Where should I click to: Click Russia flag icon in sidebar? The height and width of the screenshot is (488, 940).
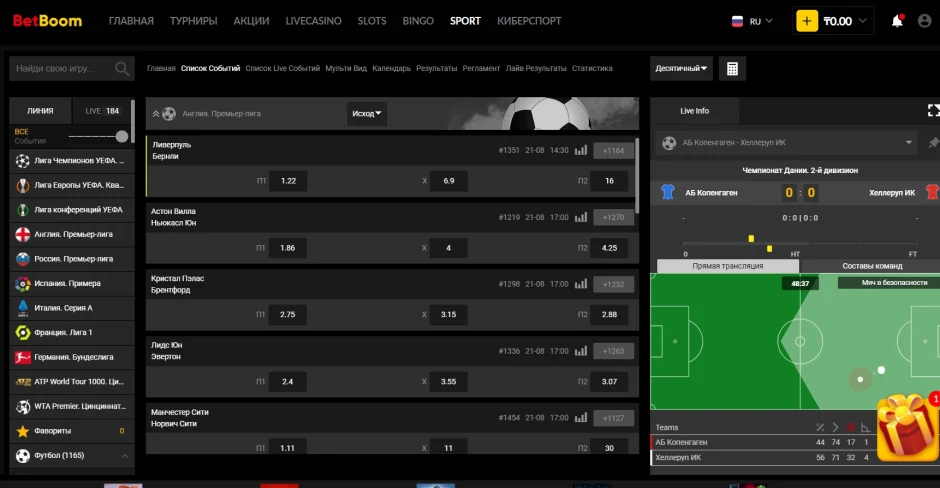[23, 259]
